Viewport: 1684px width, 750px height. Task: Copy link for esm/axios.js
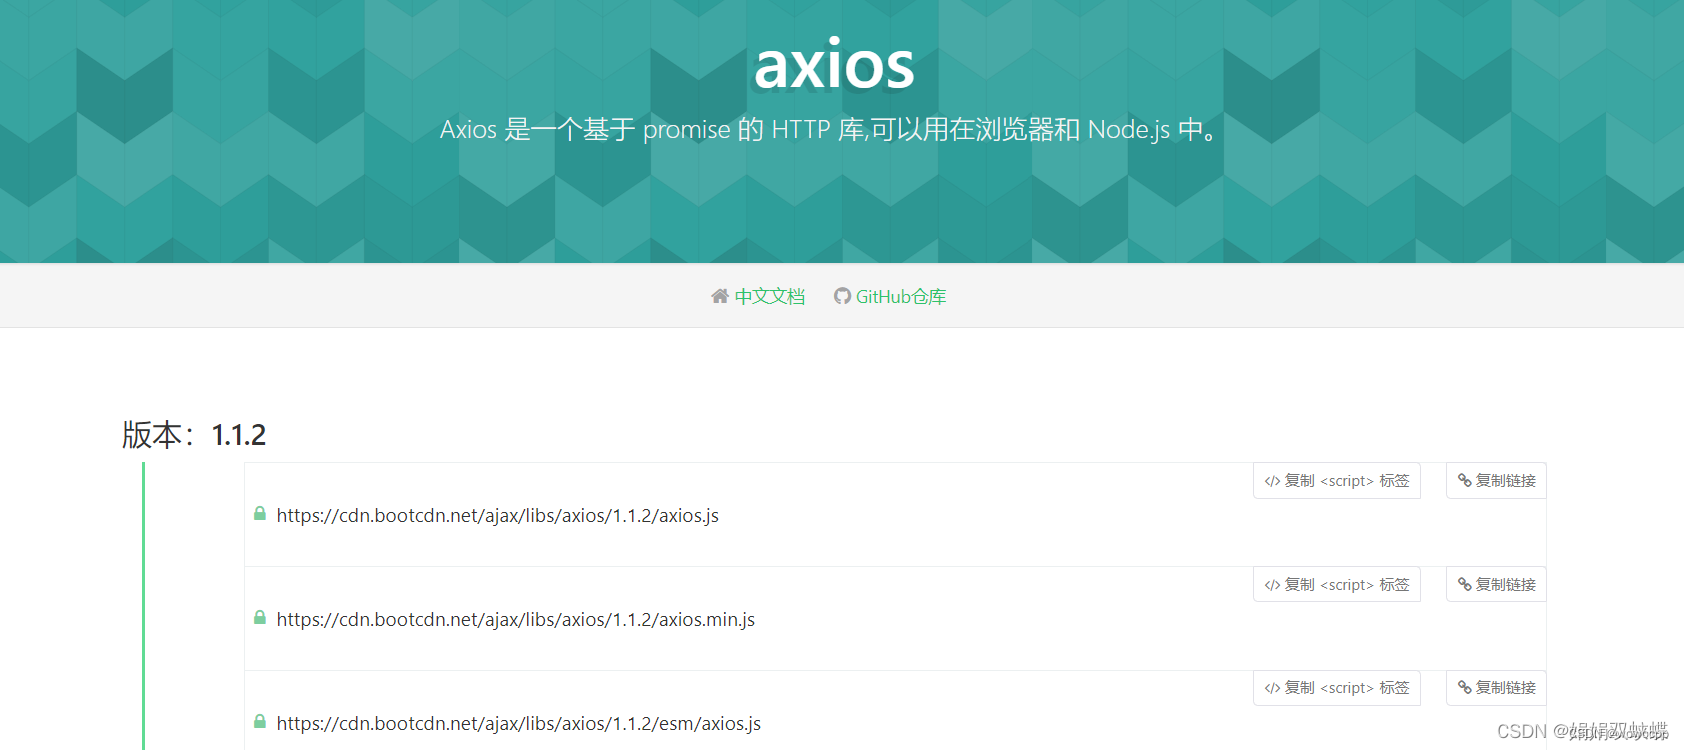[x=1496, y=688]
